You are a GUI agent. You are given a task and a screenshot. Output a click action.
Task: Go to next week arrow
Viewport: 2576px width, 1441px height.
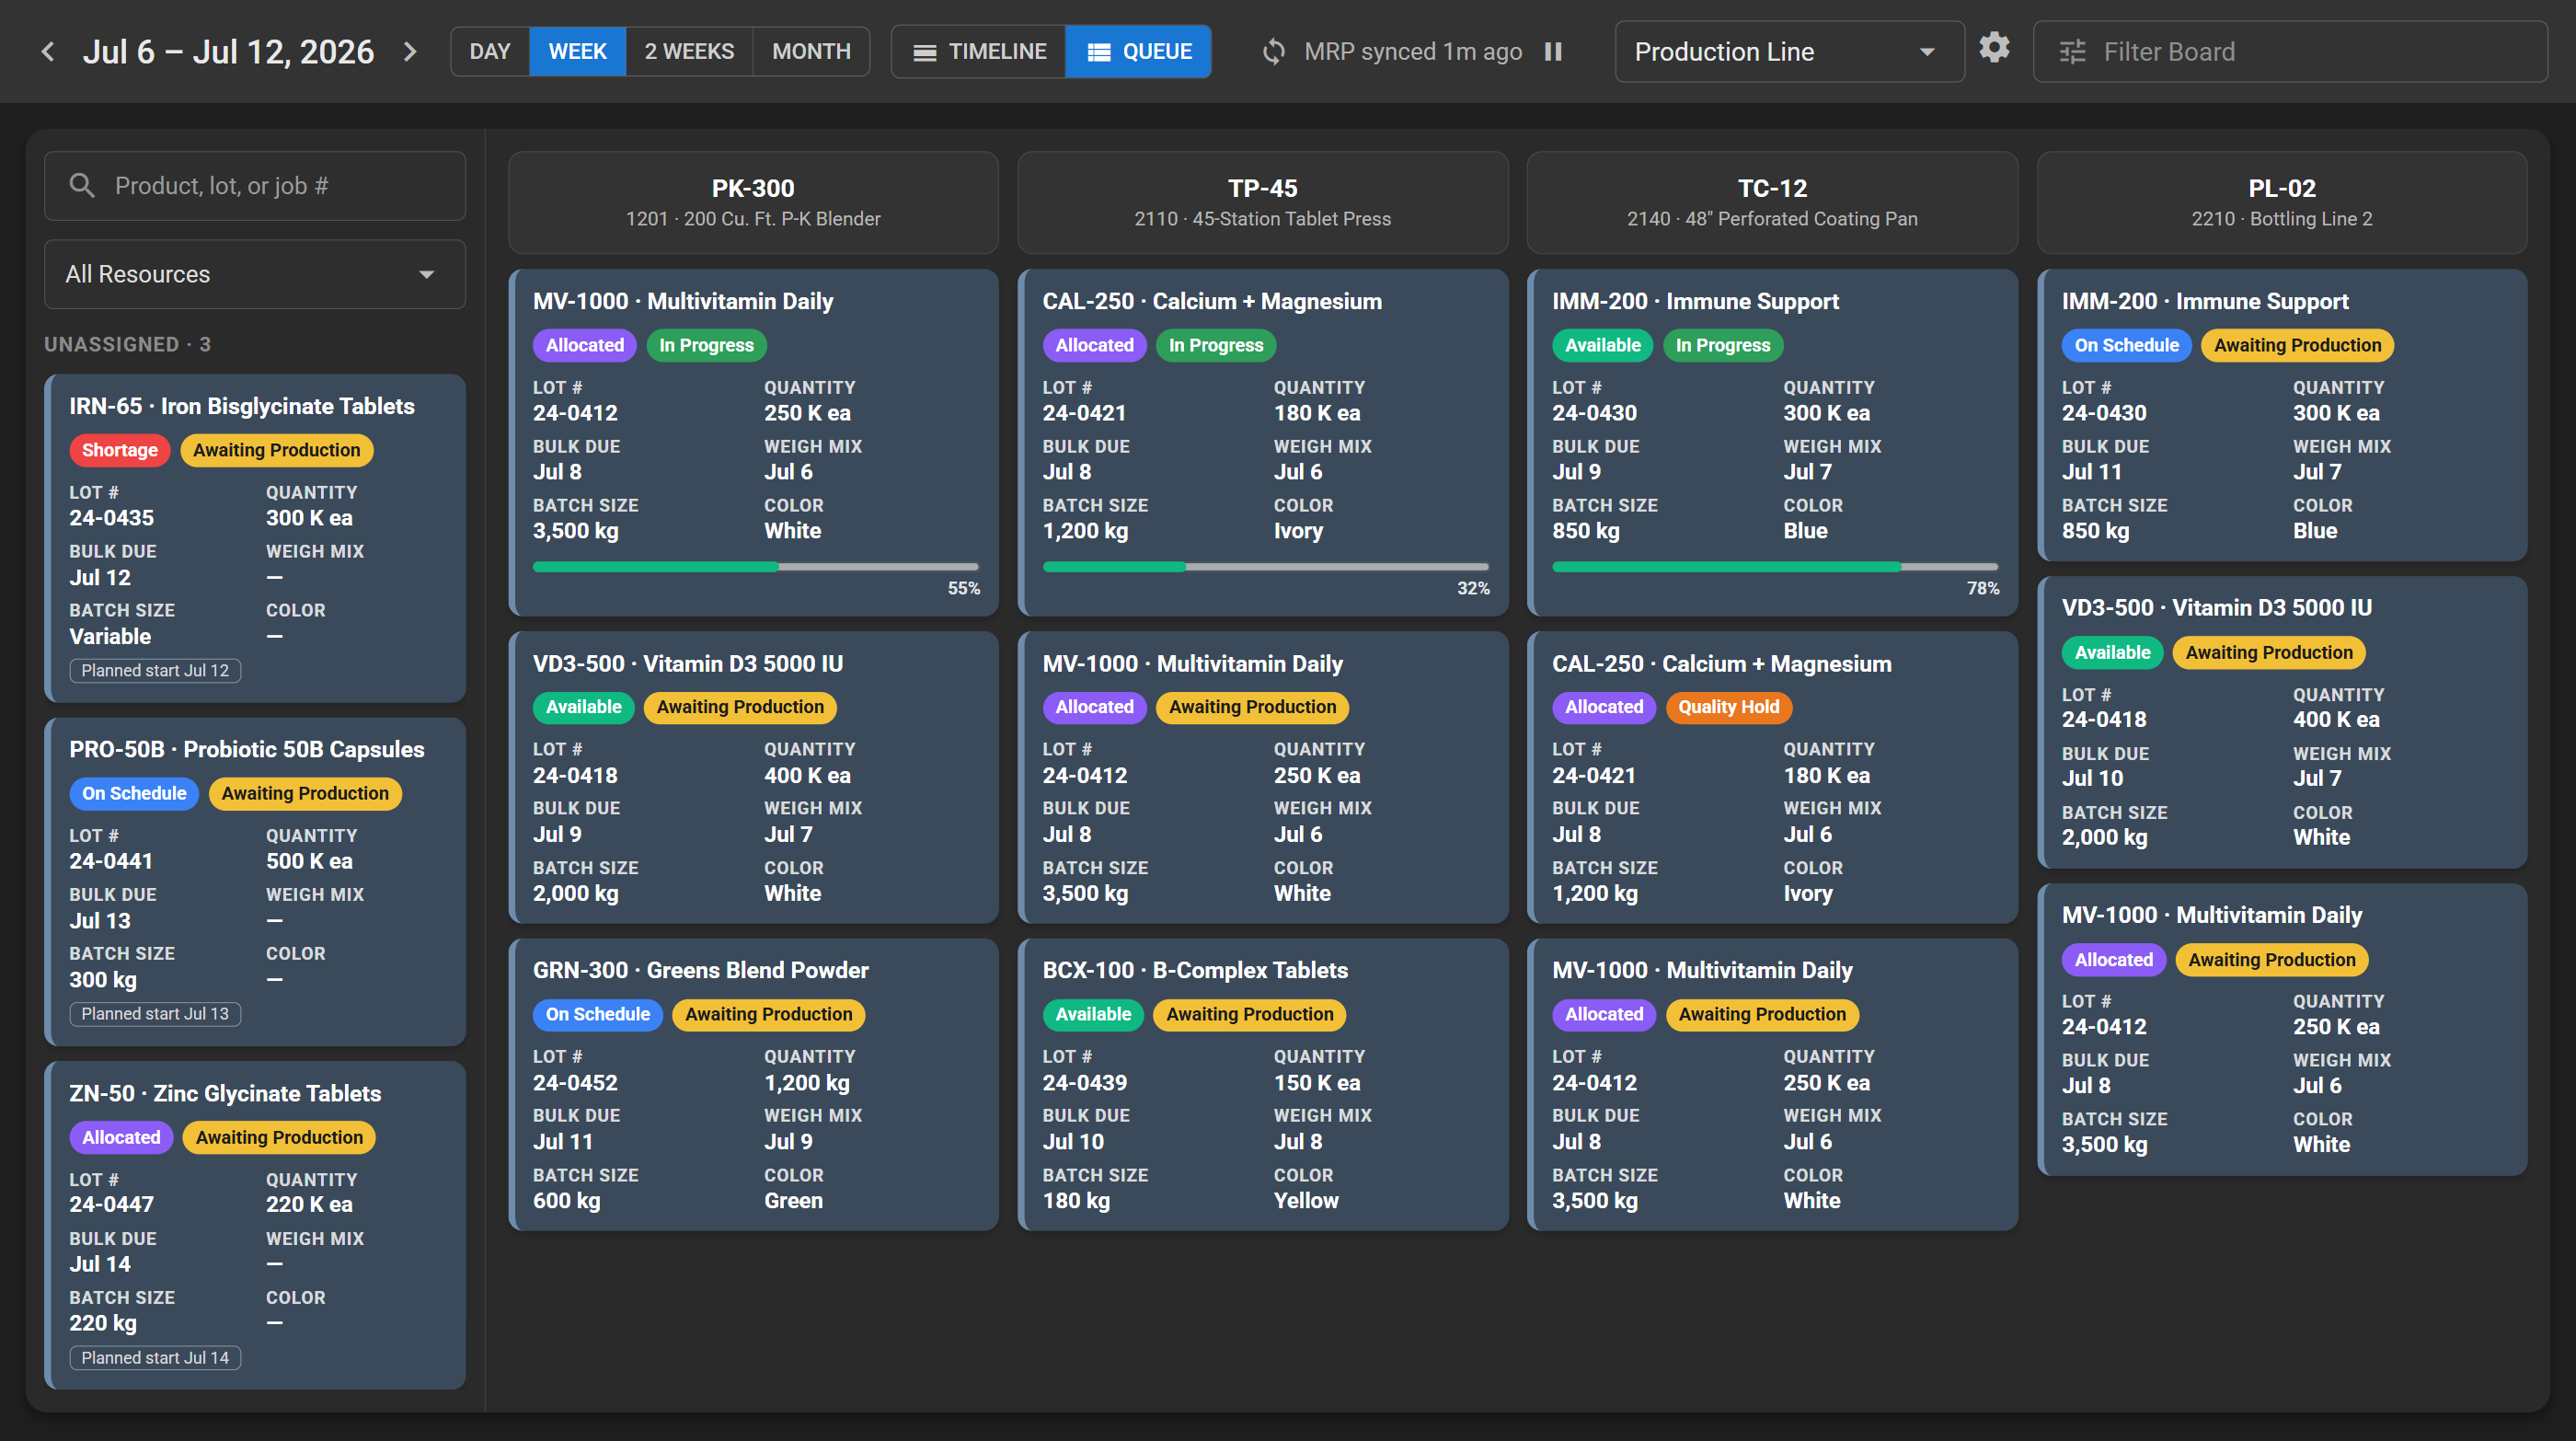click(410, 51)
